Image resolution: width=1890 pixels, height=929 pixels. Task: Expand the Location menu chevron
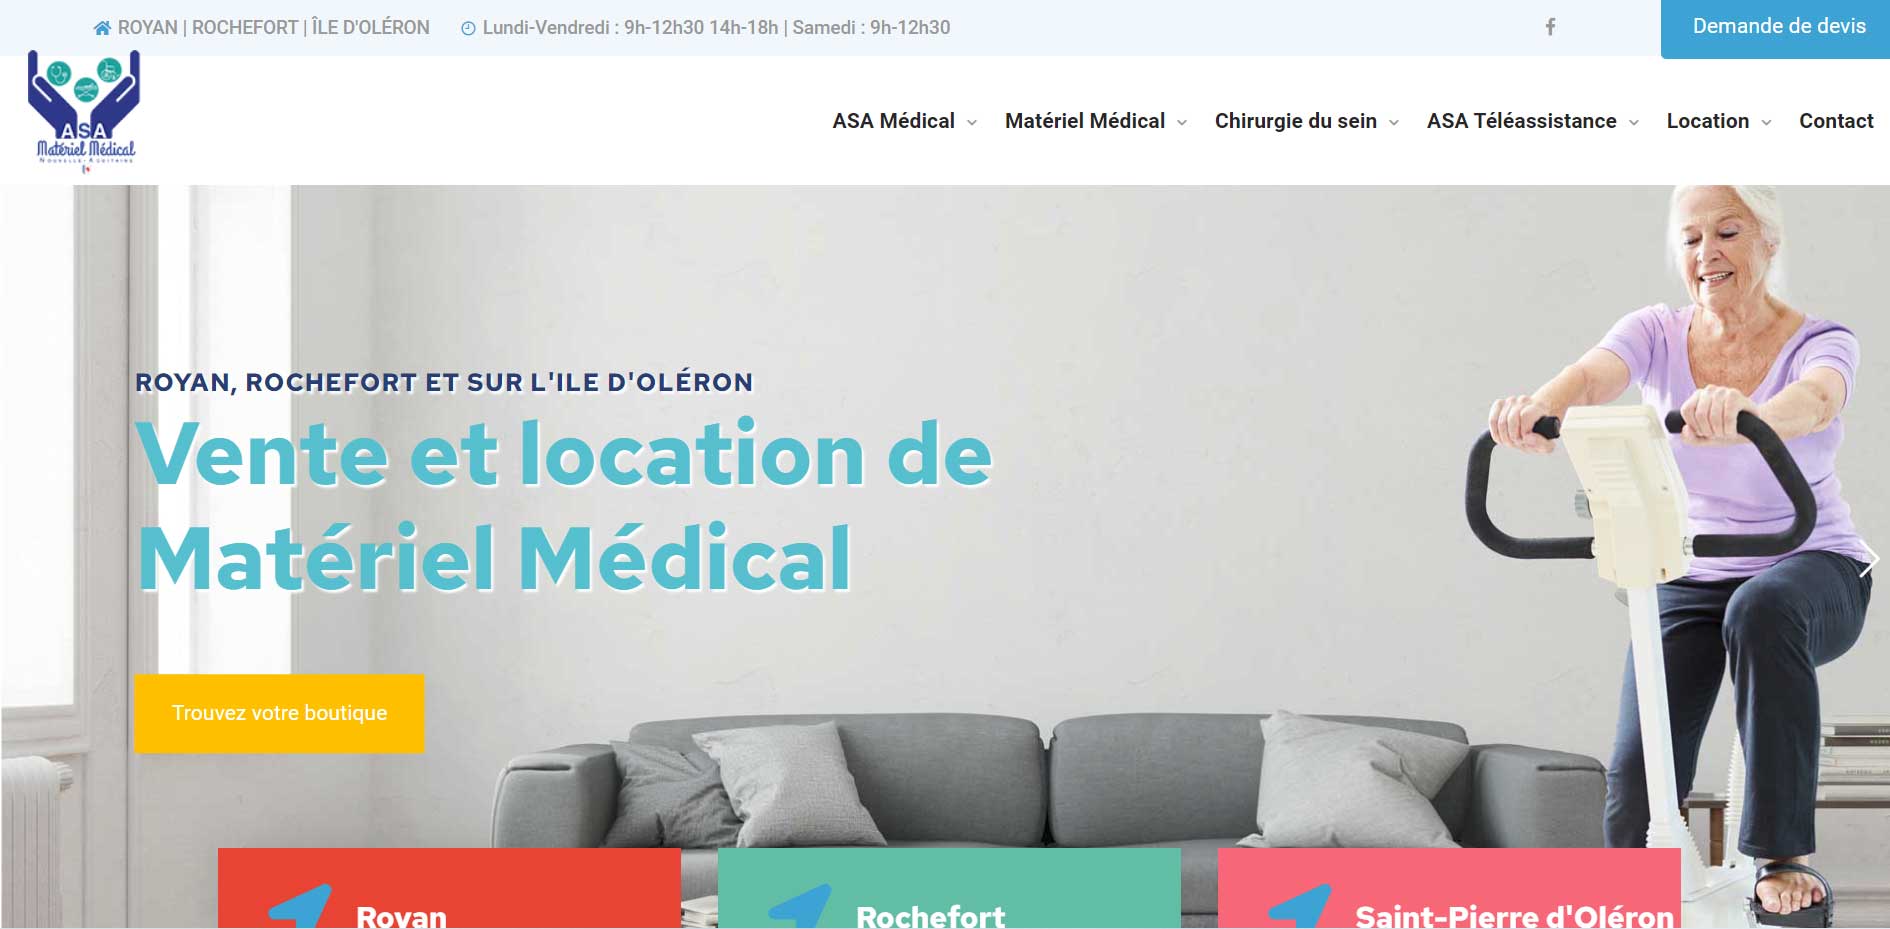coord(1767,122)
